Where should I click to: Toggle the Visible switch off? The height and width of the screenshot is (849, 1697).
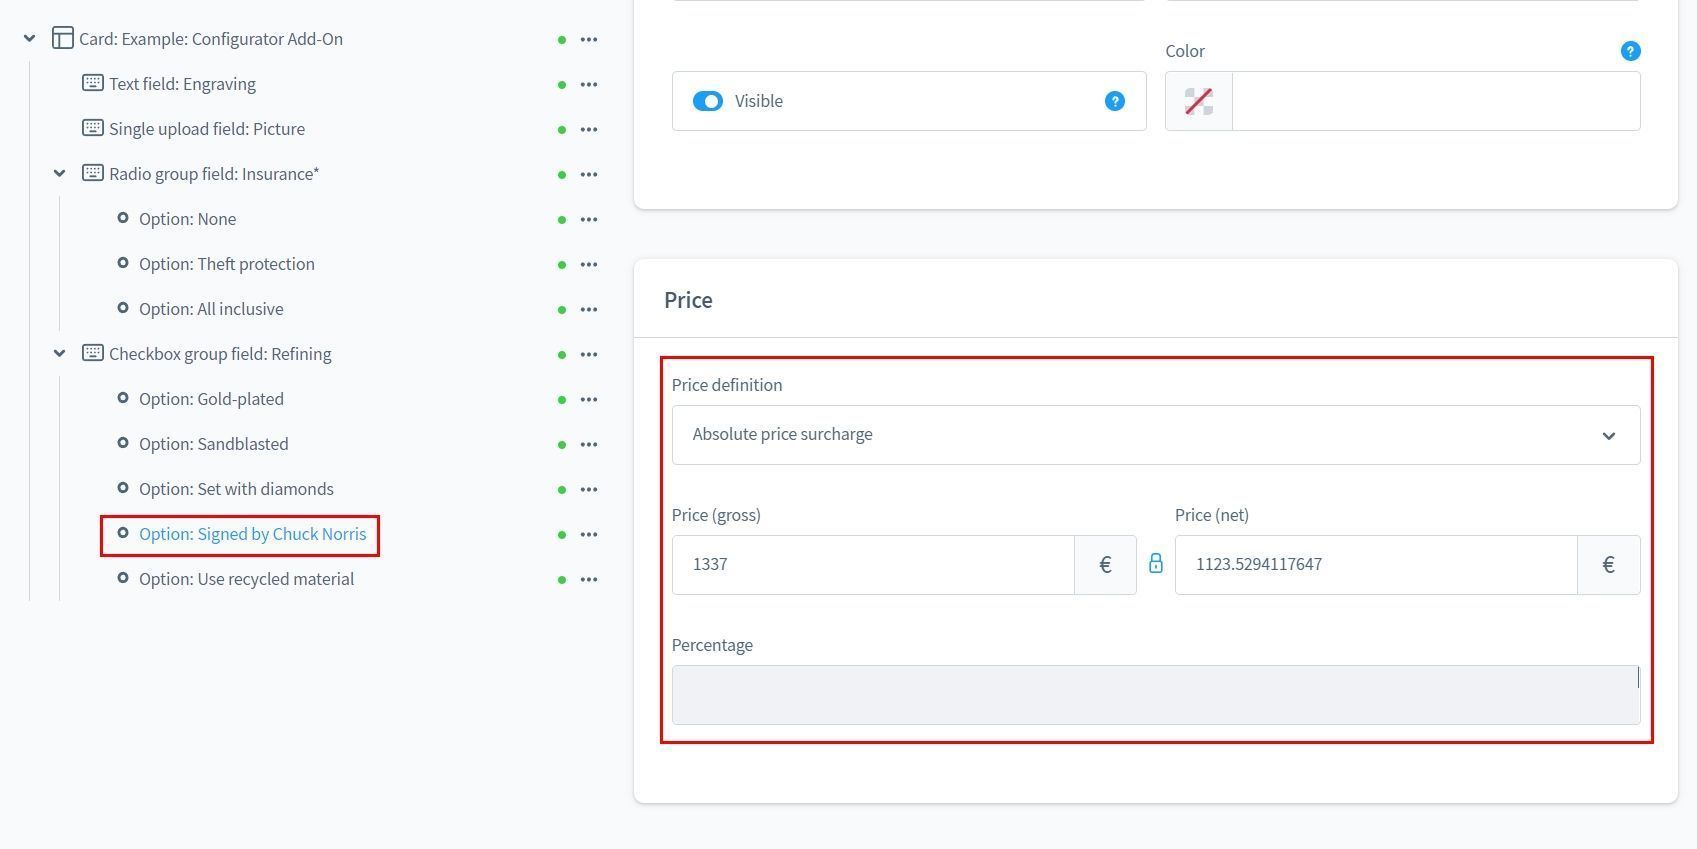(x=708, y=101)
